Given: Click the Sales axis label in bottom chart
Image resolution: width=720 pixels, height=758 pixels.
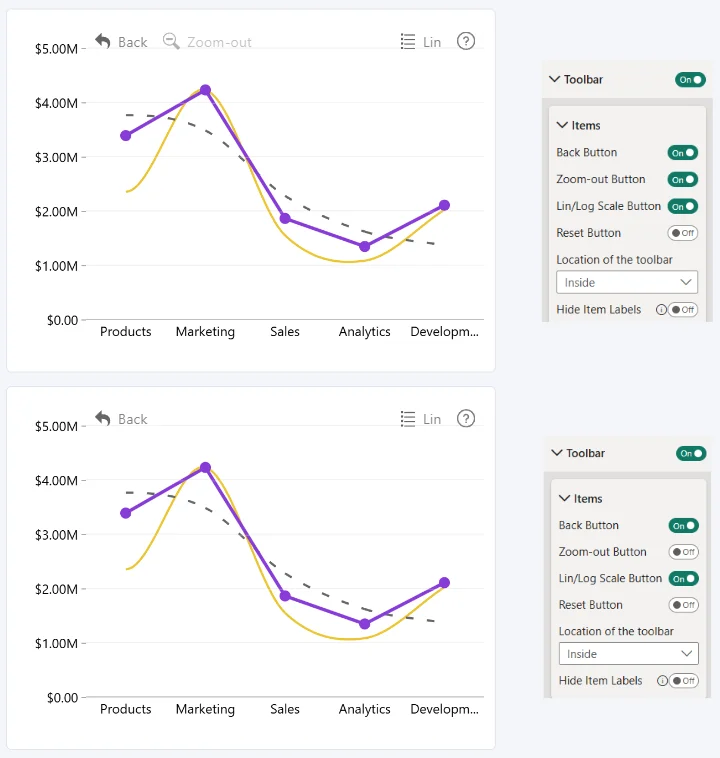Looking at the screenshot, I should tap(285, 709).
